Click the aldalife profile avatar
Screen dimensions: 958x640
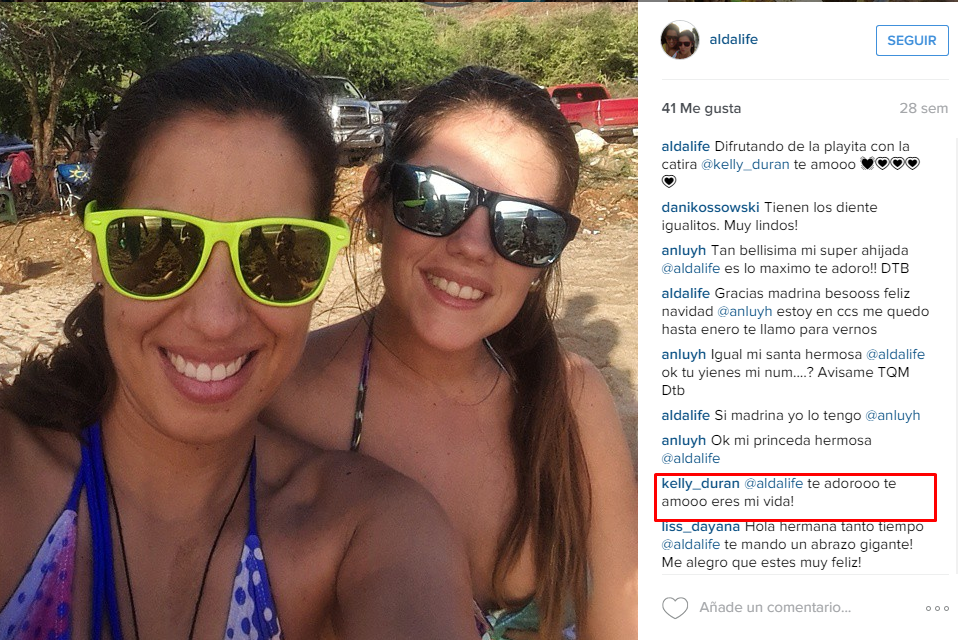coord(679,40)
